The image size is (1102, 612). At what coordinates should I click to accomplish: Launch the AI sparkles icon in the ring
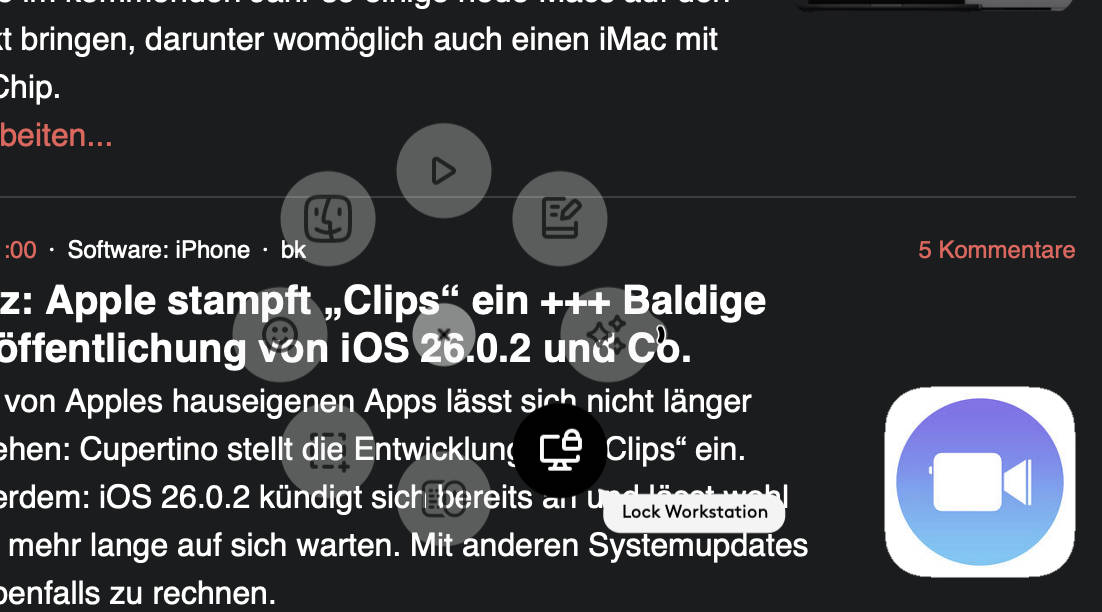point(607,334)
